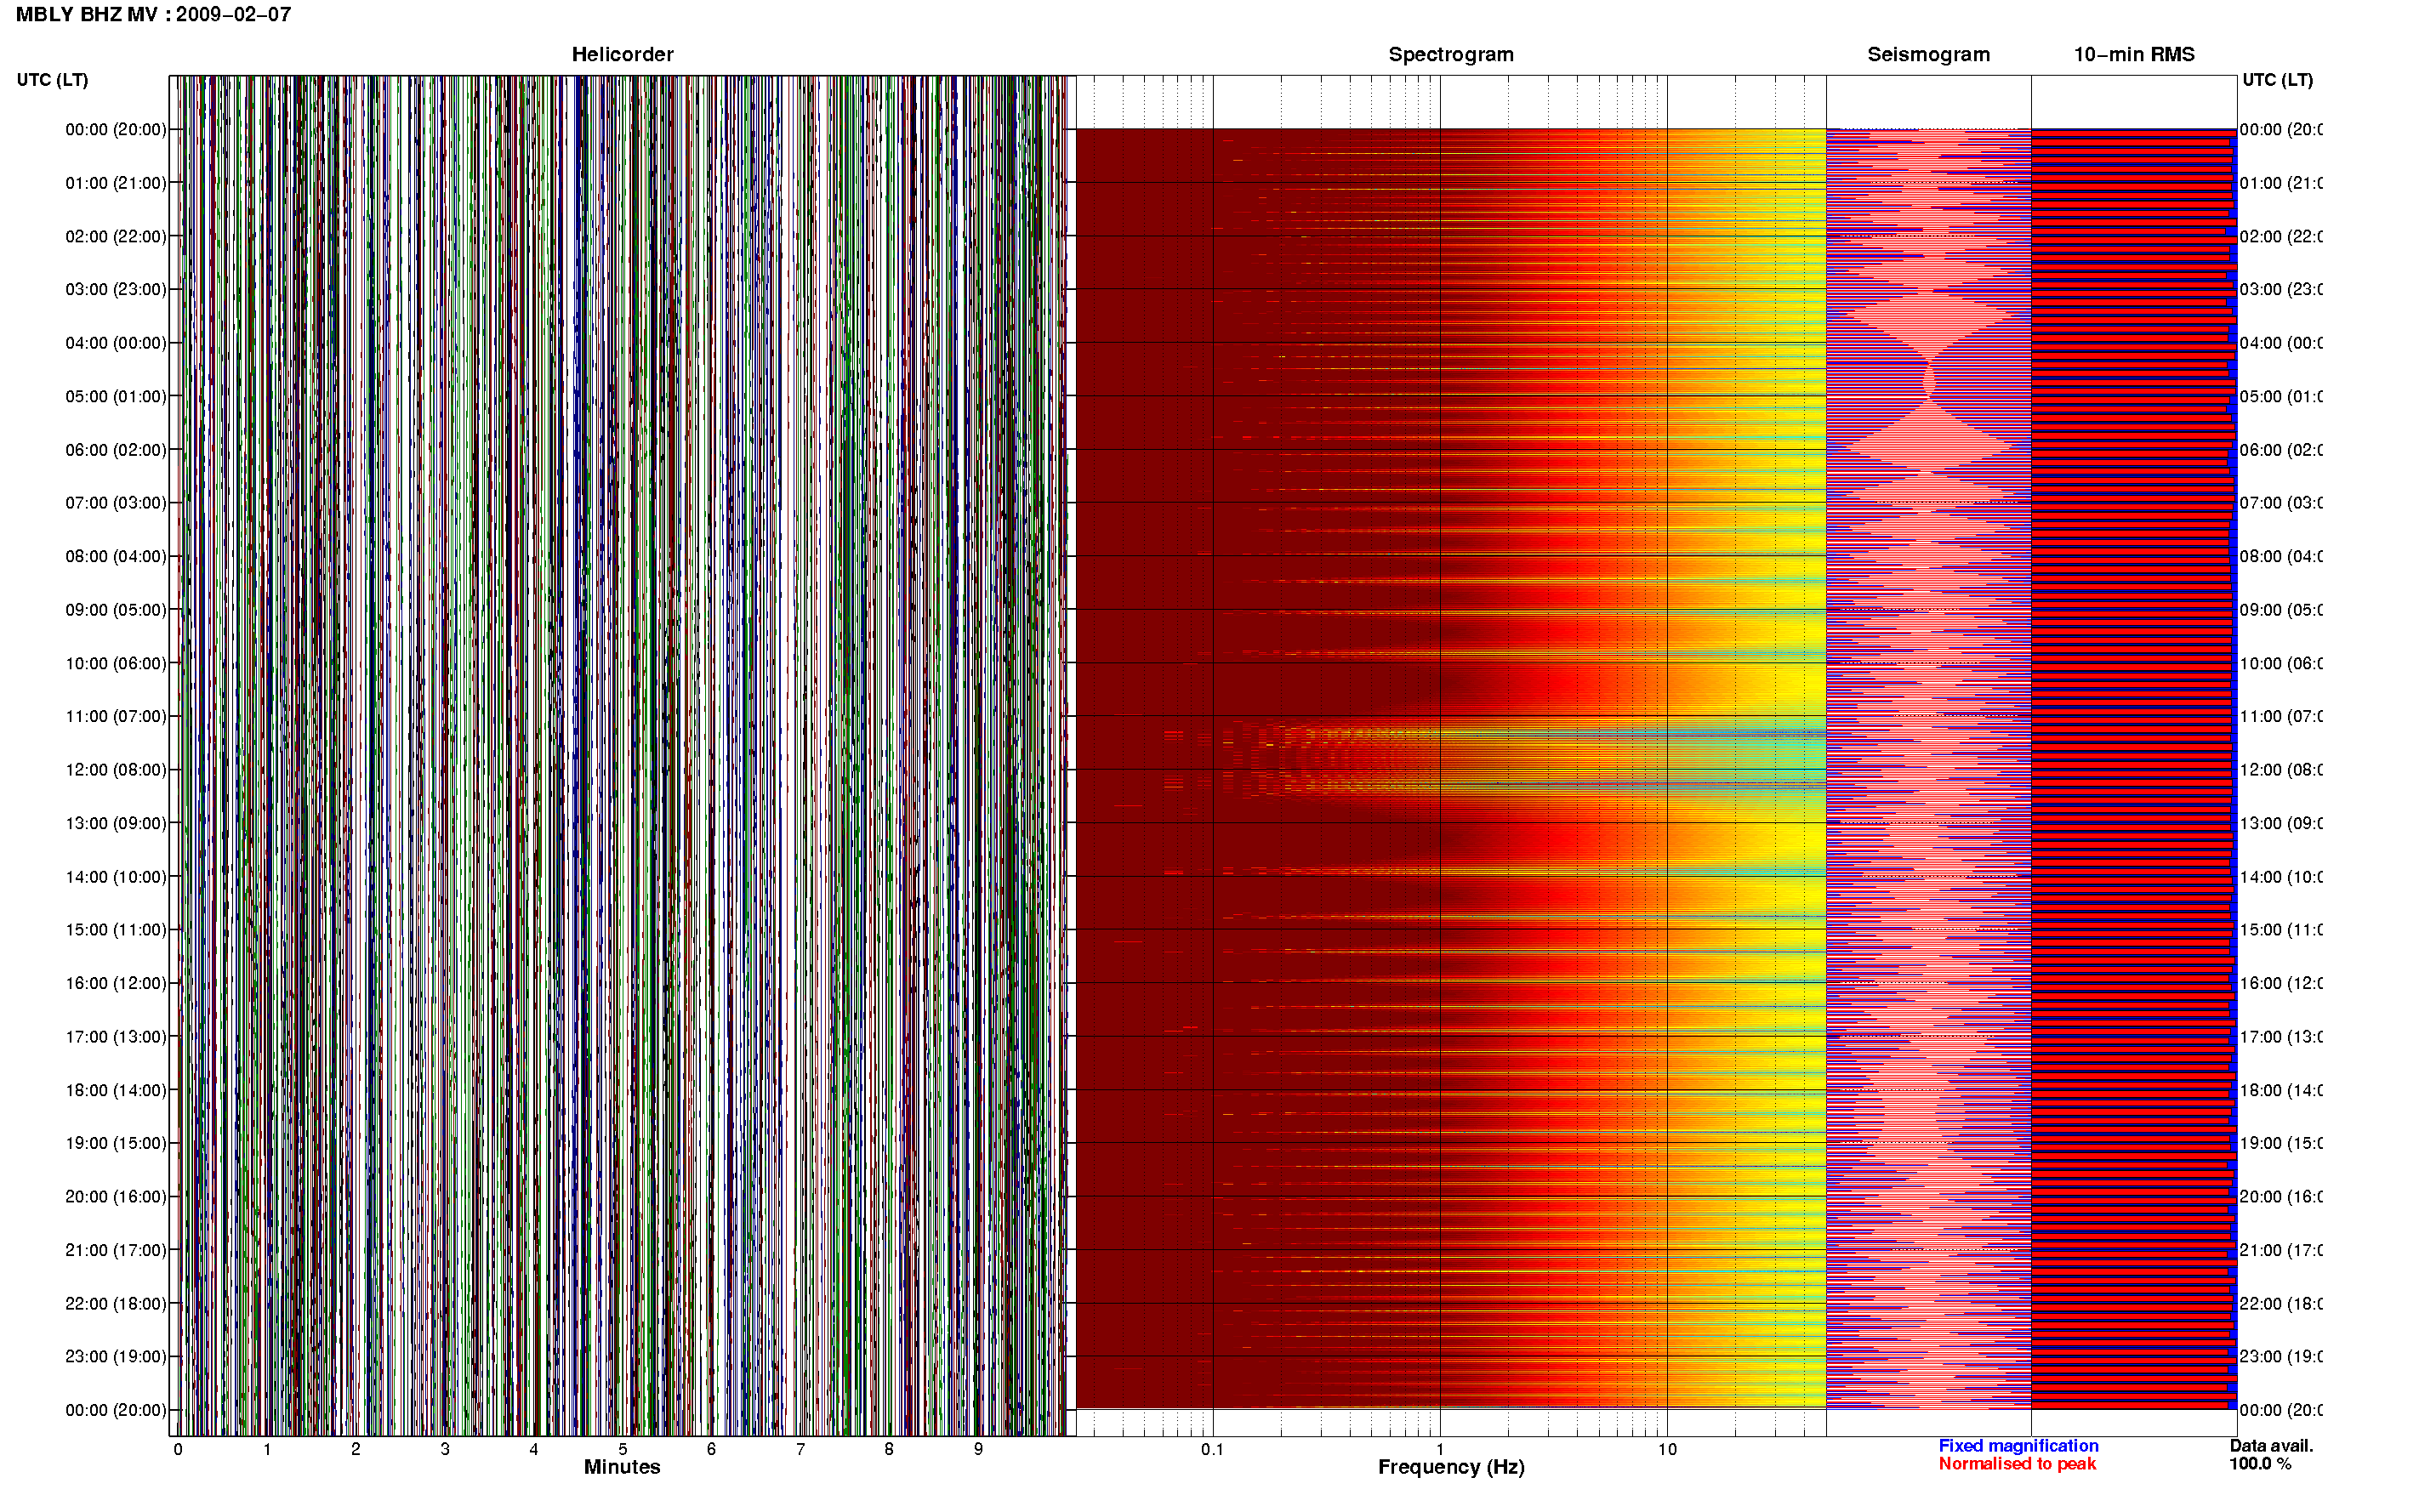Click the red 'Normalised to peak' legend text
This screenshot has width=2419, height=1512.
coord(2017,1464)
